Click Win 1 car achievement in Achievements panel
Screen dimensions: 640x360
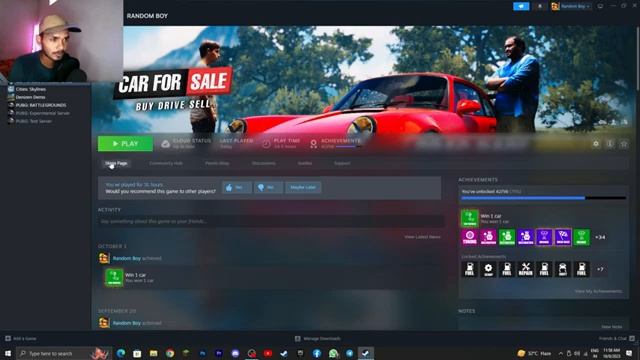coord(469,218)
